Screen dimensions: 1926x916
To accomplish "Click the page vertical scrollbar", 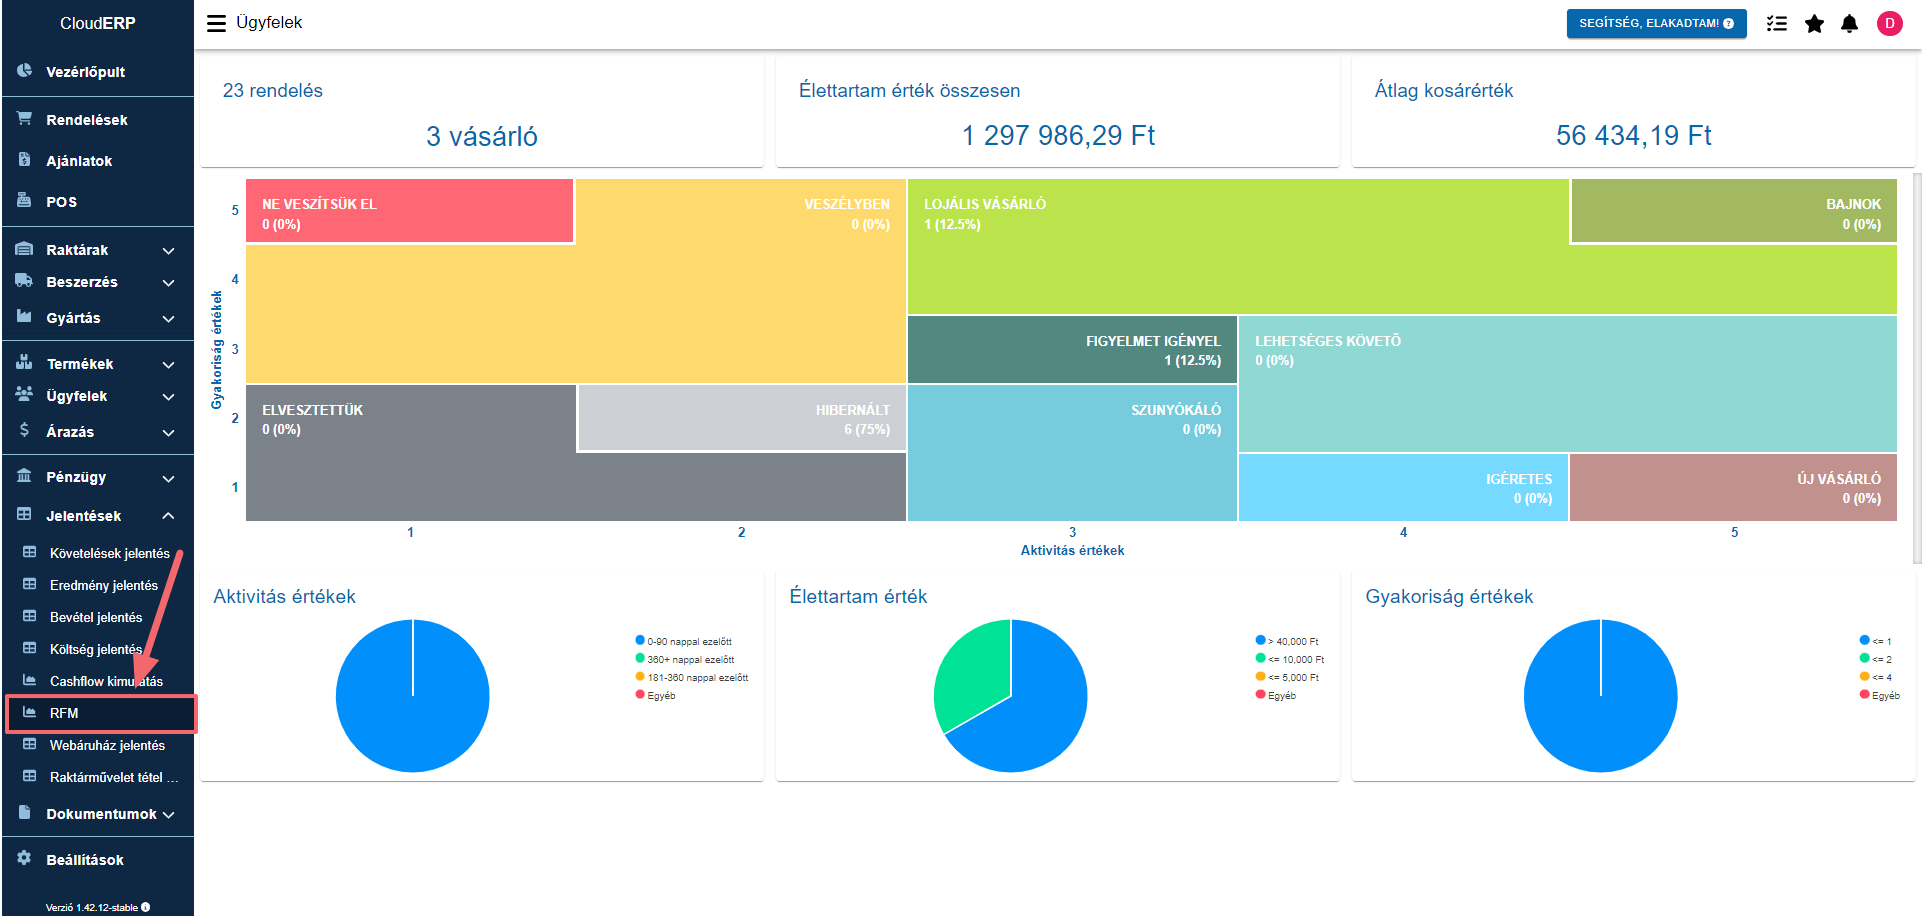I will click(x=1917, y=370).
